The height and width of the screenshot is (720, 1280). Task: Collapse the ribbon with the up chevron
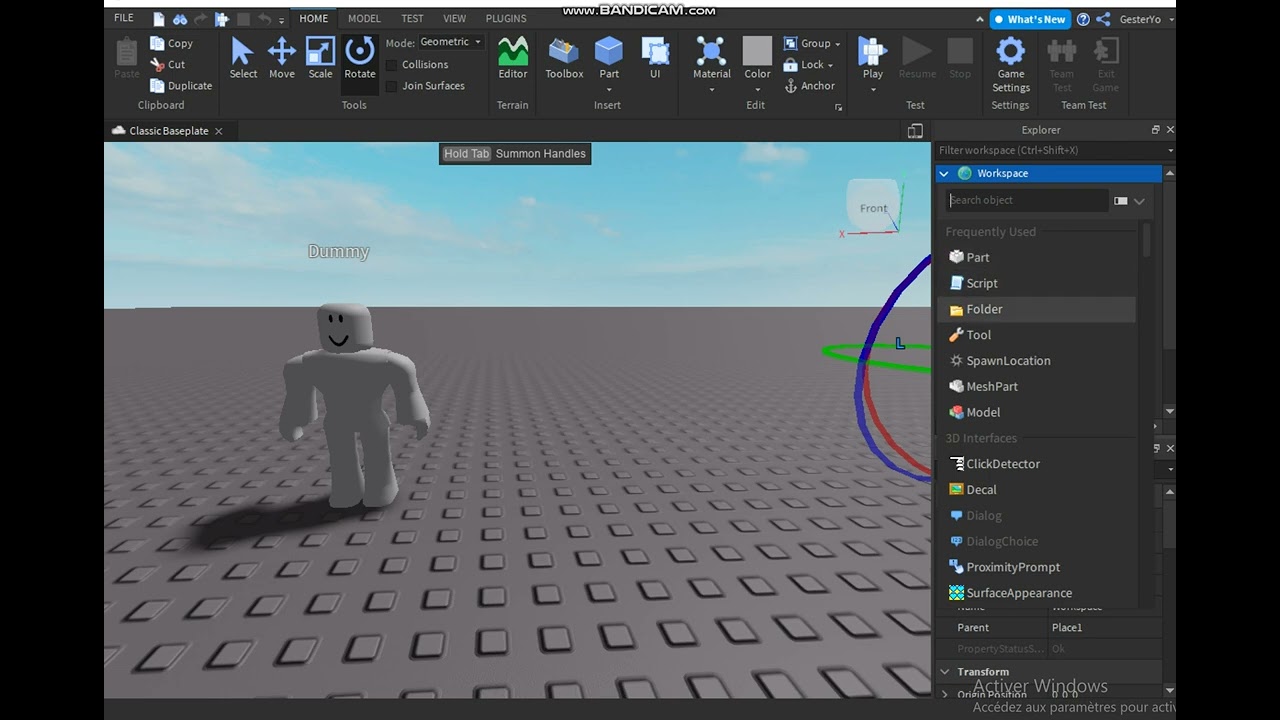pyautogui.click(x=980, y=19)
